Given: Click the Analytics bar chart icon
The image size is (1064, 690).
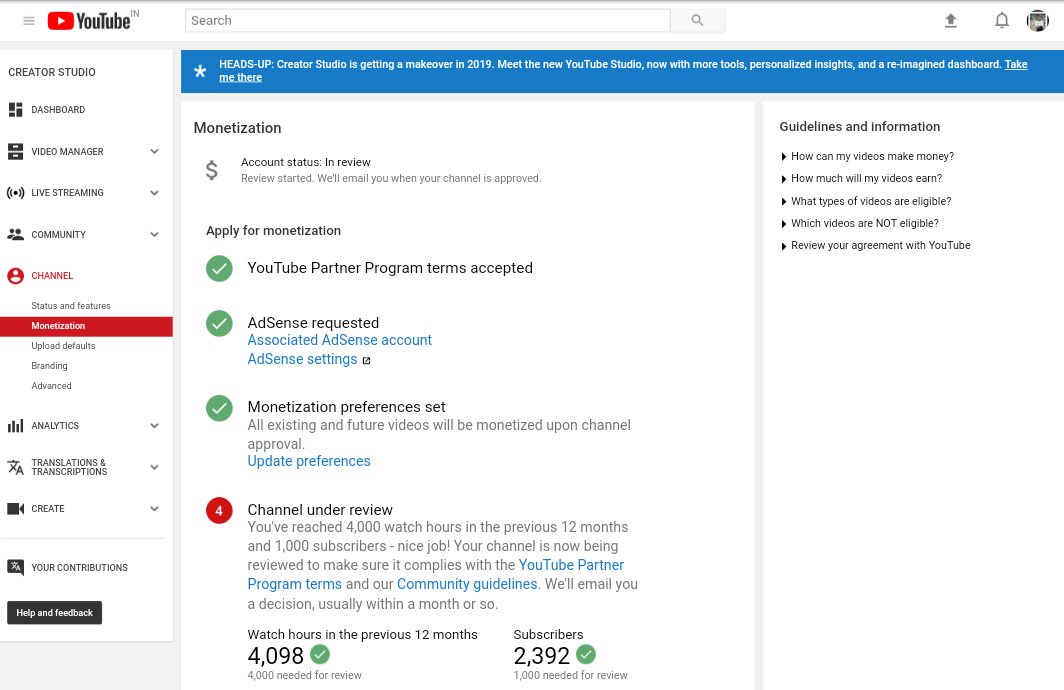Looking at the screenshot, I should [x=16, y=426].
